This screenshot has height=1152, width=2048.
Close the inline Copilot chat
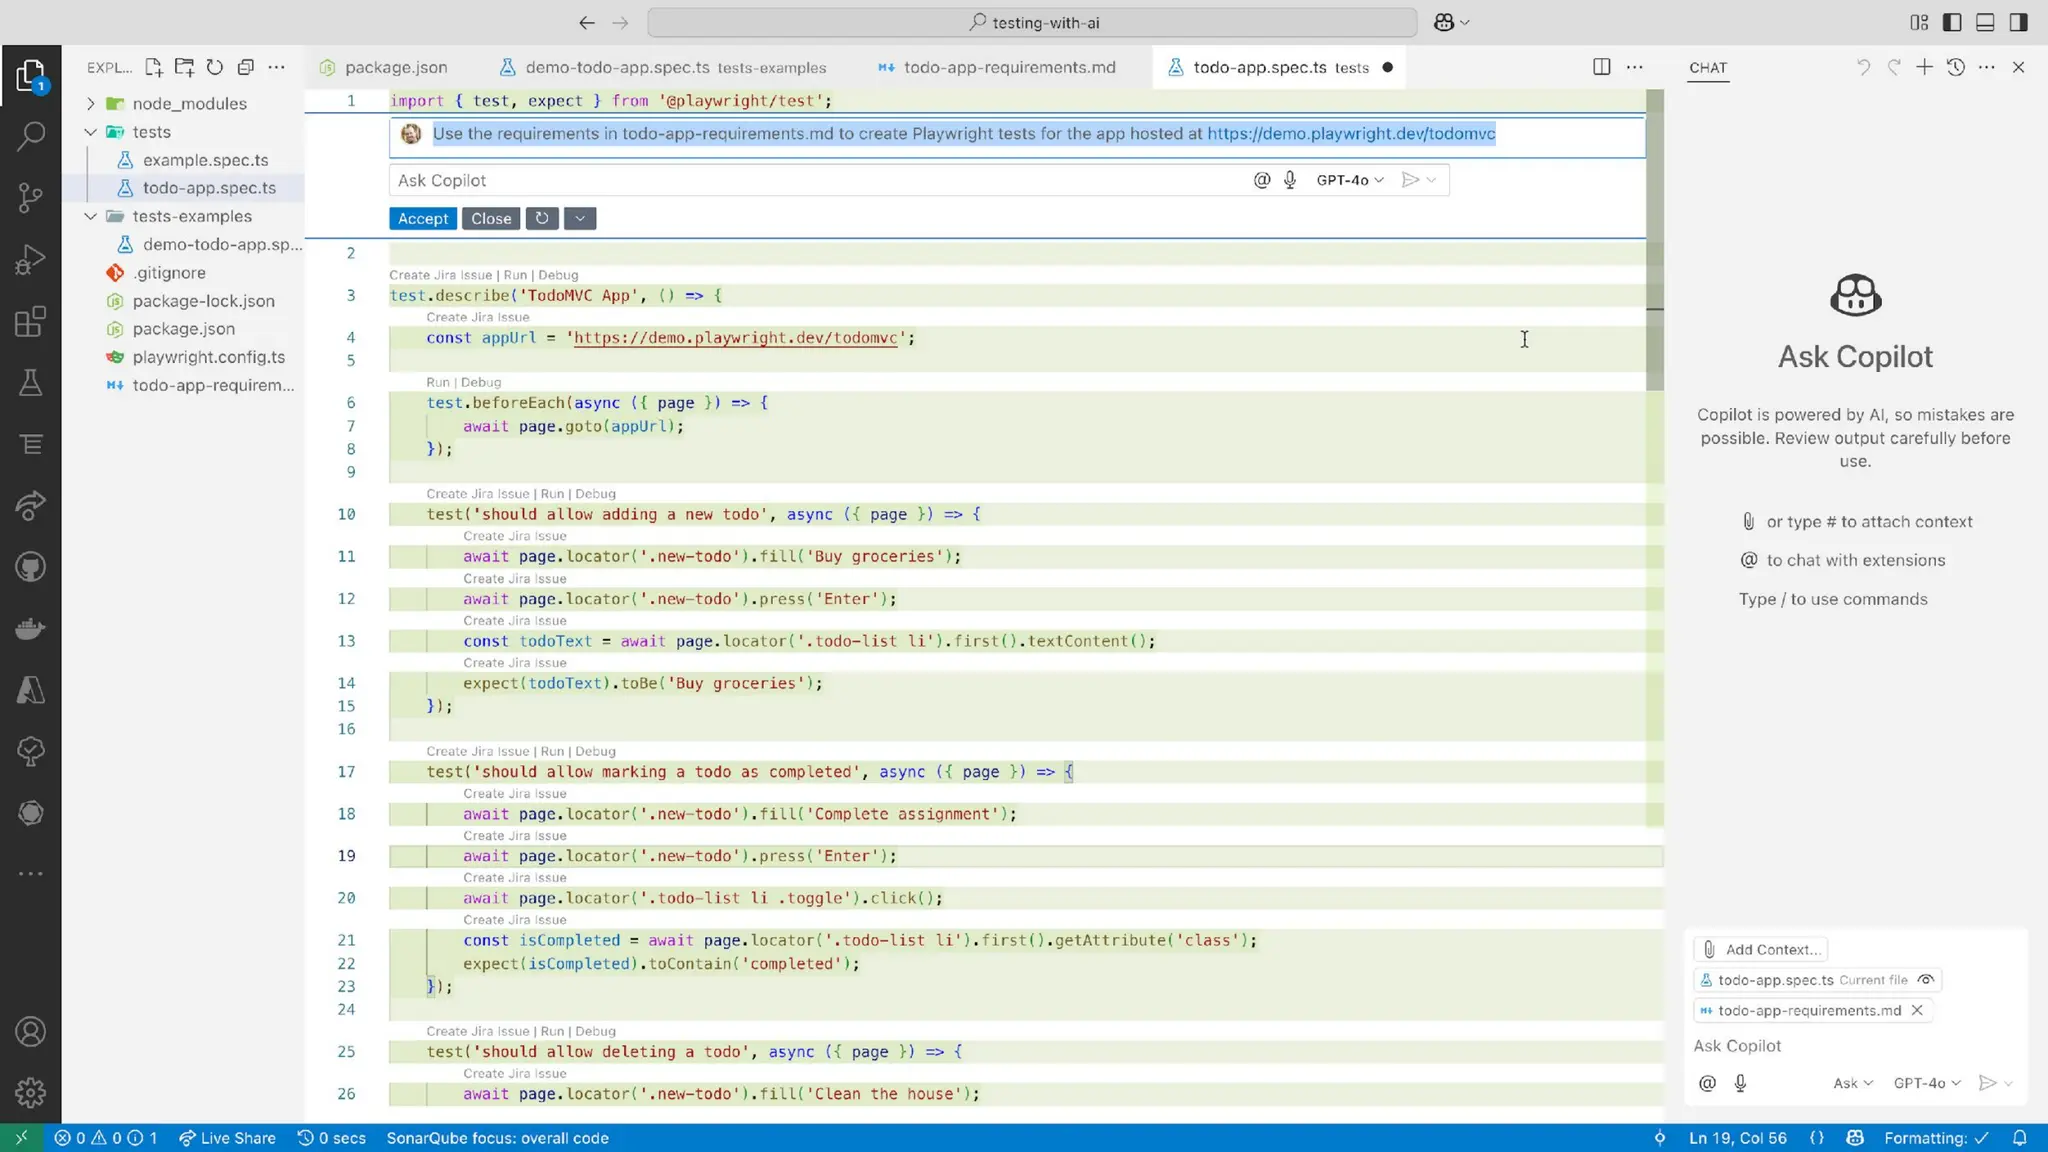tap(491, 218)
